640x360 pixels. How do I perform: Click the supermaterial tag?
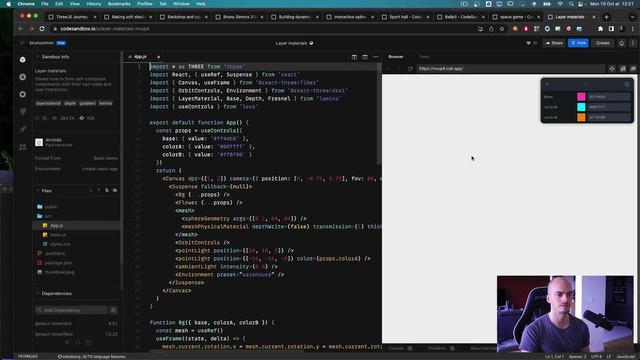(x=48, y=104)
